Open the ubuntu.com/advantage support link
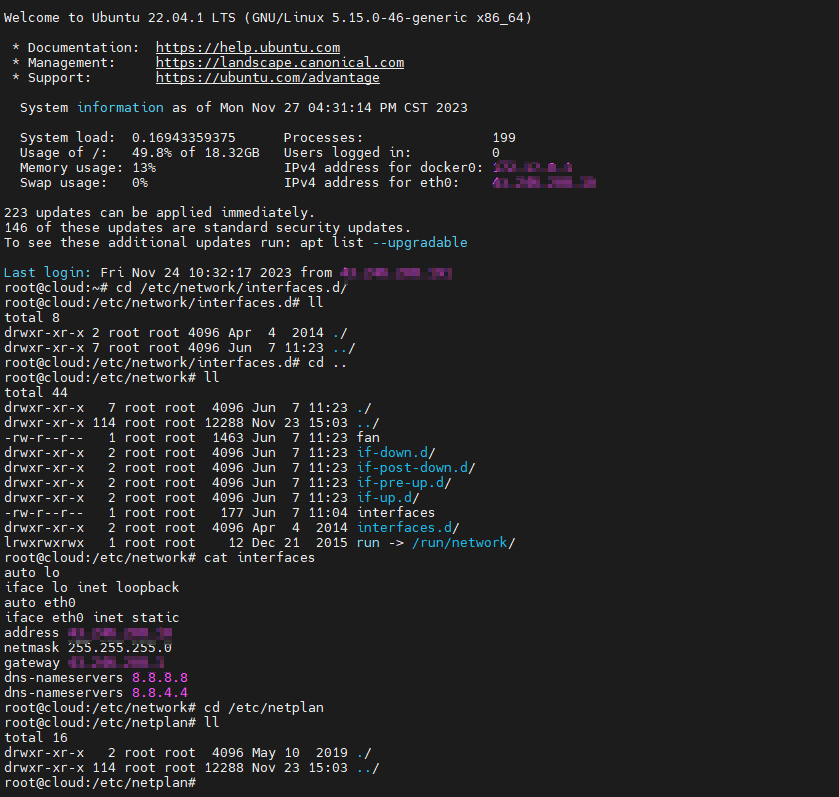 pos(268,77)
